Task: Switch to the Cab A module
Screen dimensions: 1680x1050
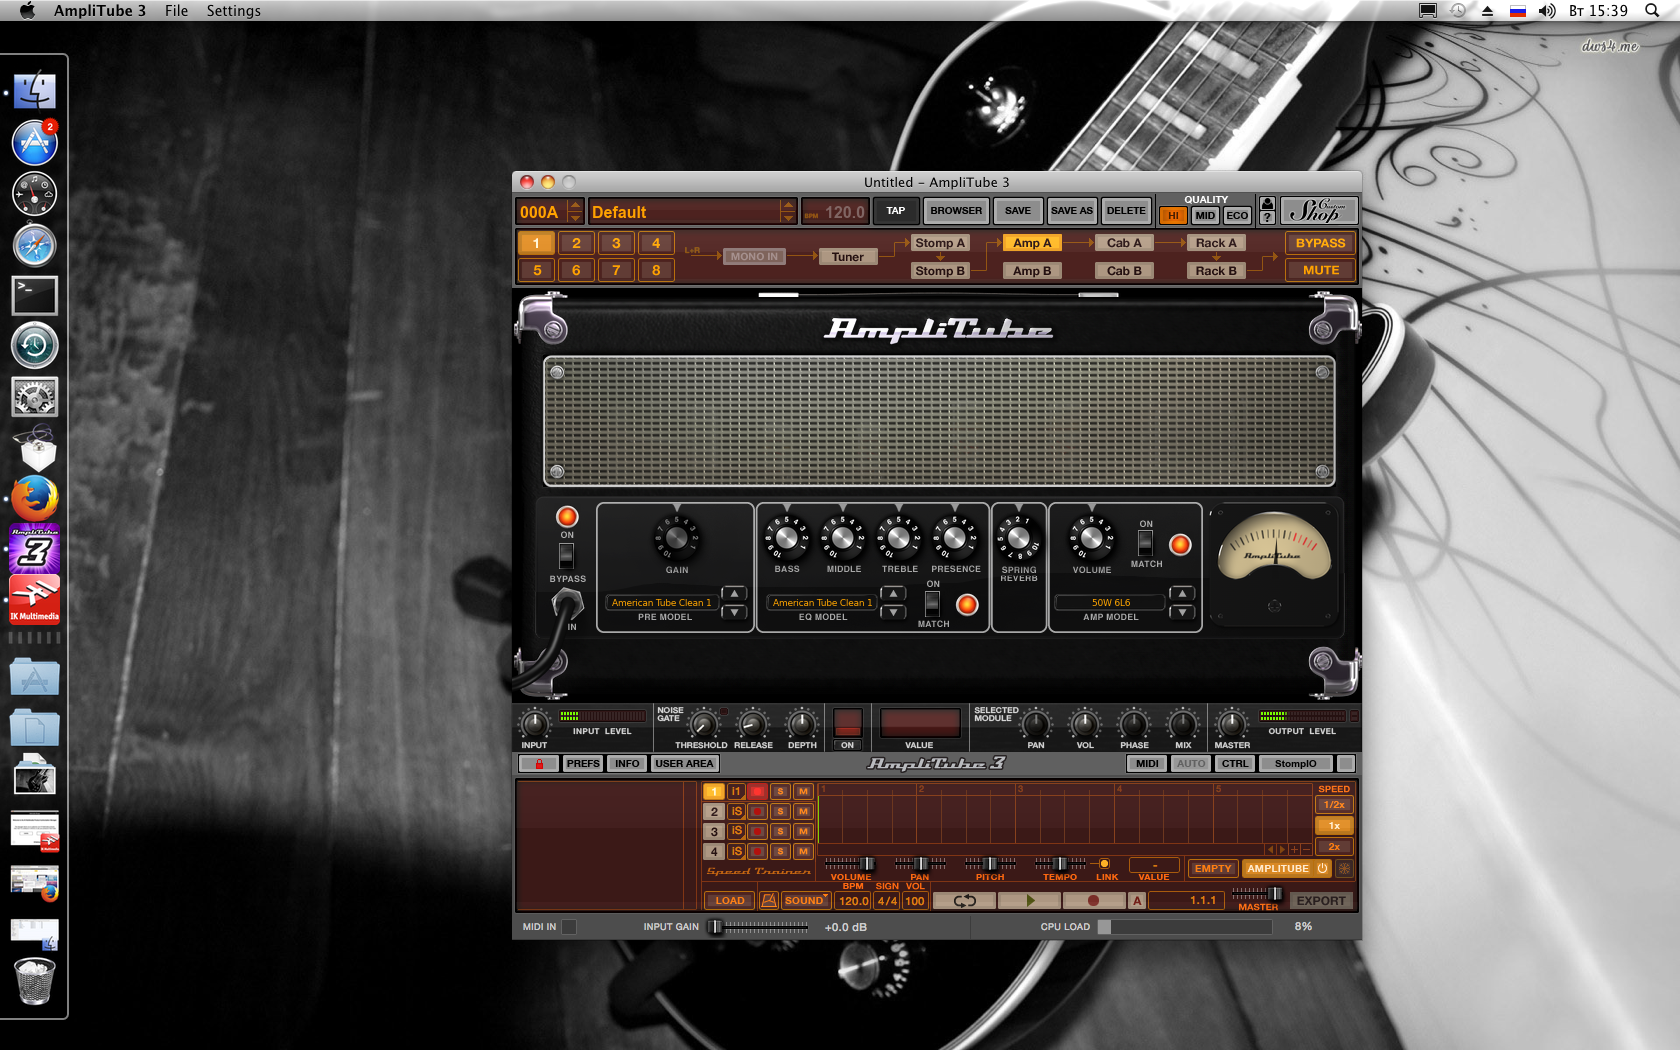Action: 1124,243
